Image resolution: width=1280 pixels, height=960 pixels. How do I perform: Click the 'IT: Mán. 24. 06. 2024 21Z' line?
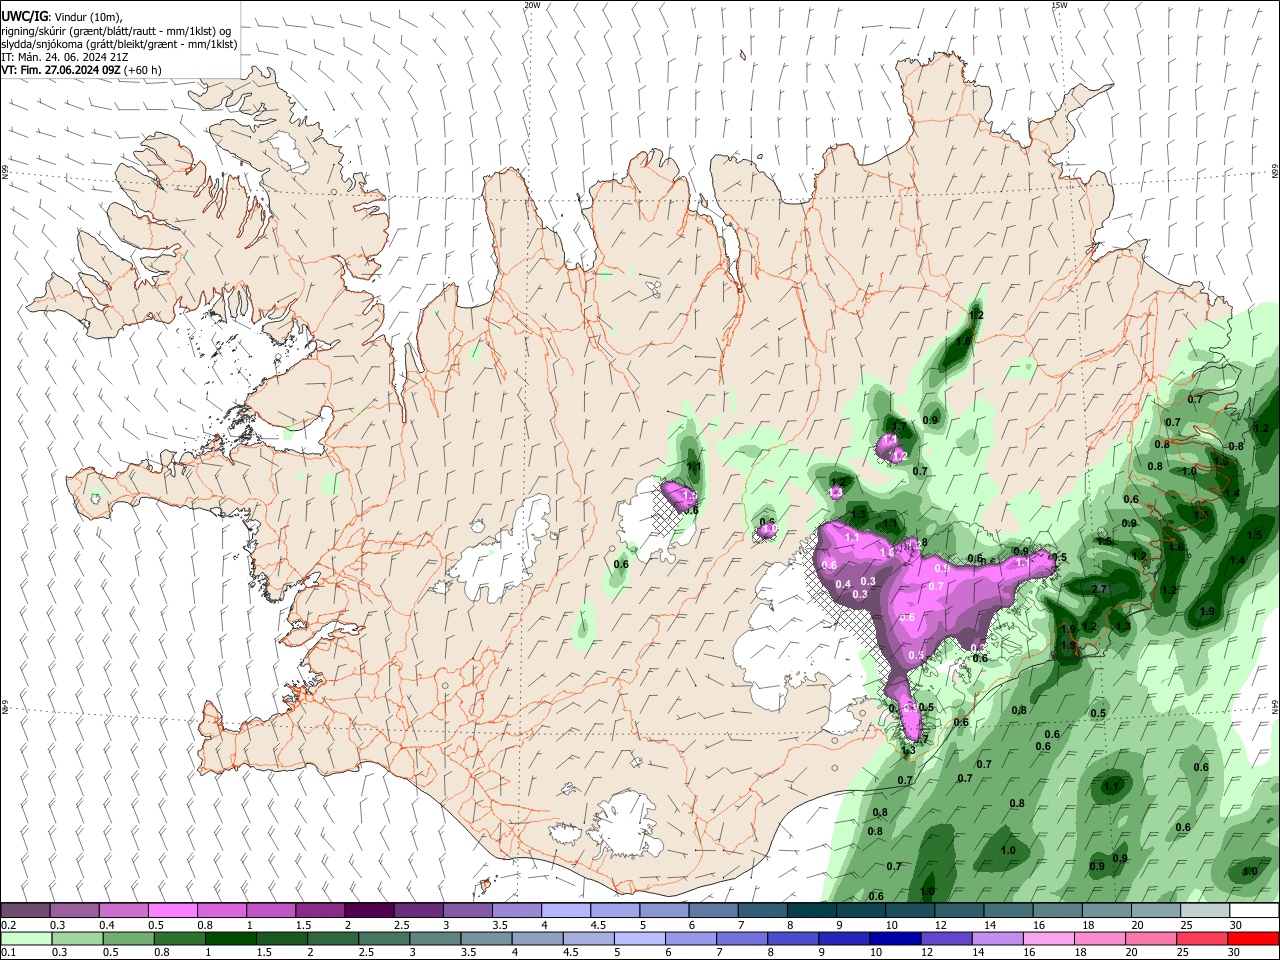tap(63, 57)
